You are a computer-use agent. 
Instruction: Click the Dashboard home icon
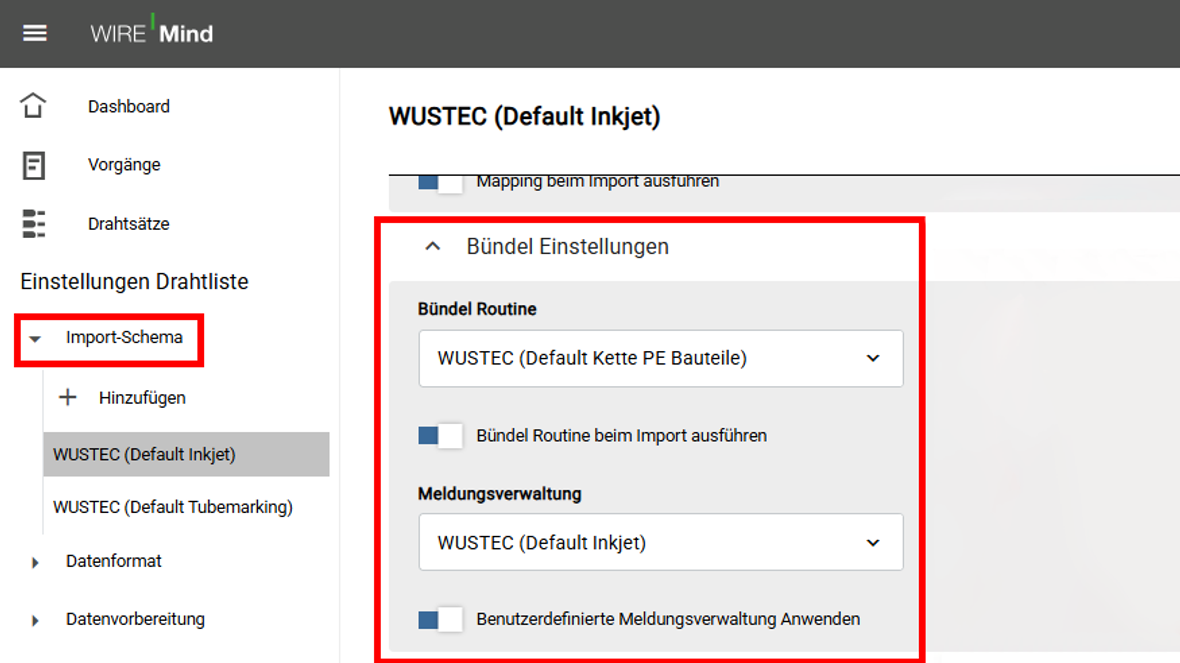click(x=33, y=105)
